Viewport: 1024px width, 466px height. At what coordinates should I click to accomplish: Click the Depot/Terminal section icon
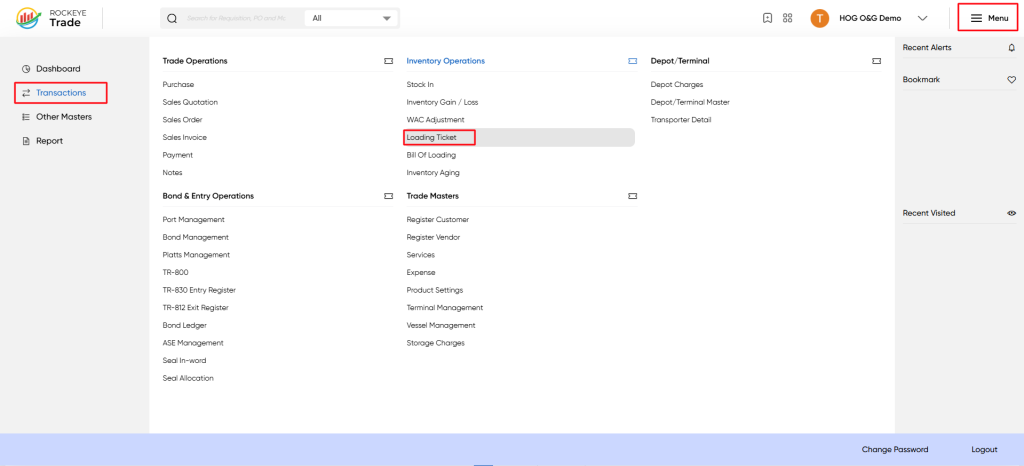point(876,61)
